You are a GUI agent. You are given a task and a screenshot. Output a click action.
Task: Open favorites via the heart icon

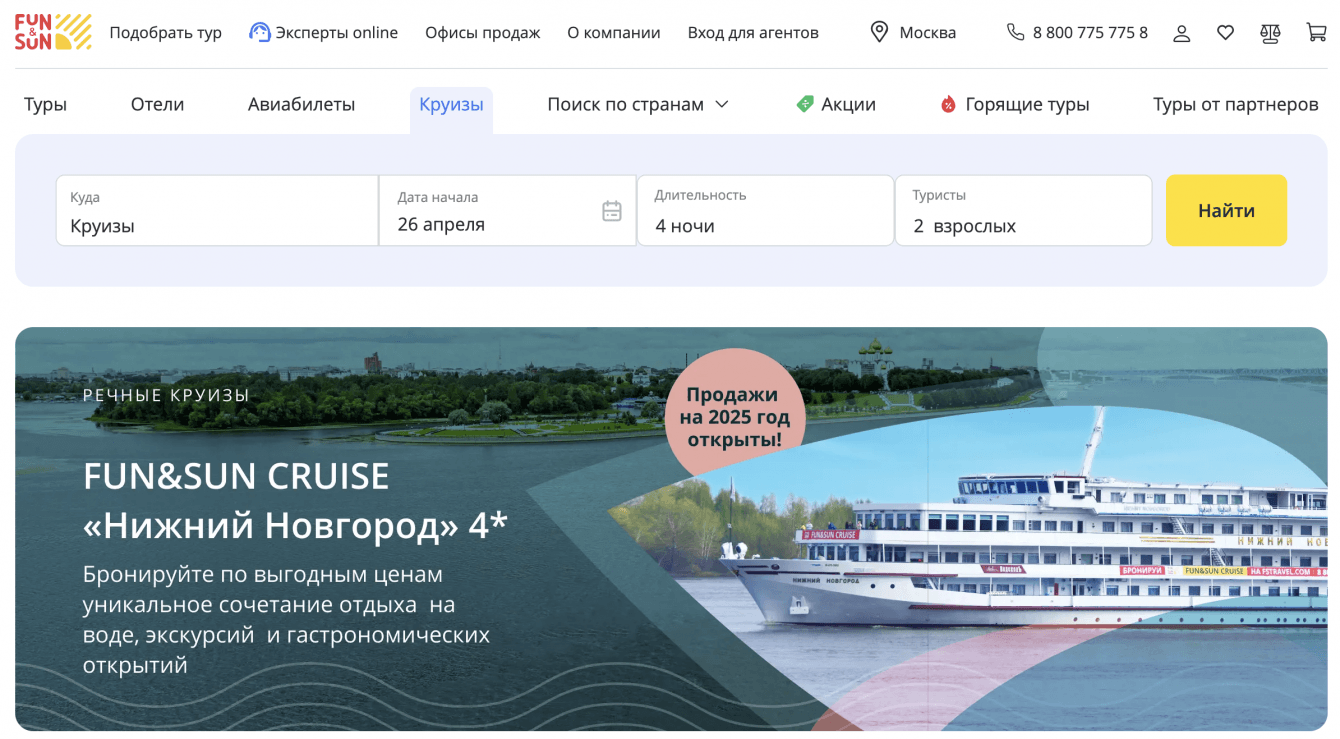point(1225,33)
